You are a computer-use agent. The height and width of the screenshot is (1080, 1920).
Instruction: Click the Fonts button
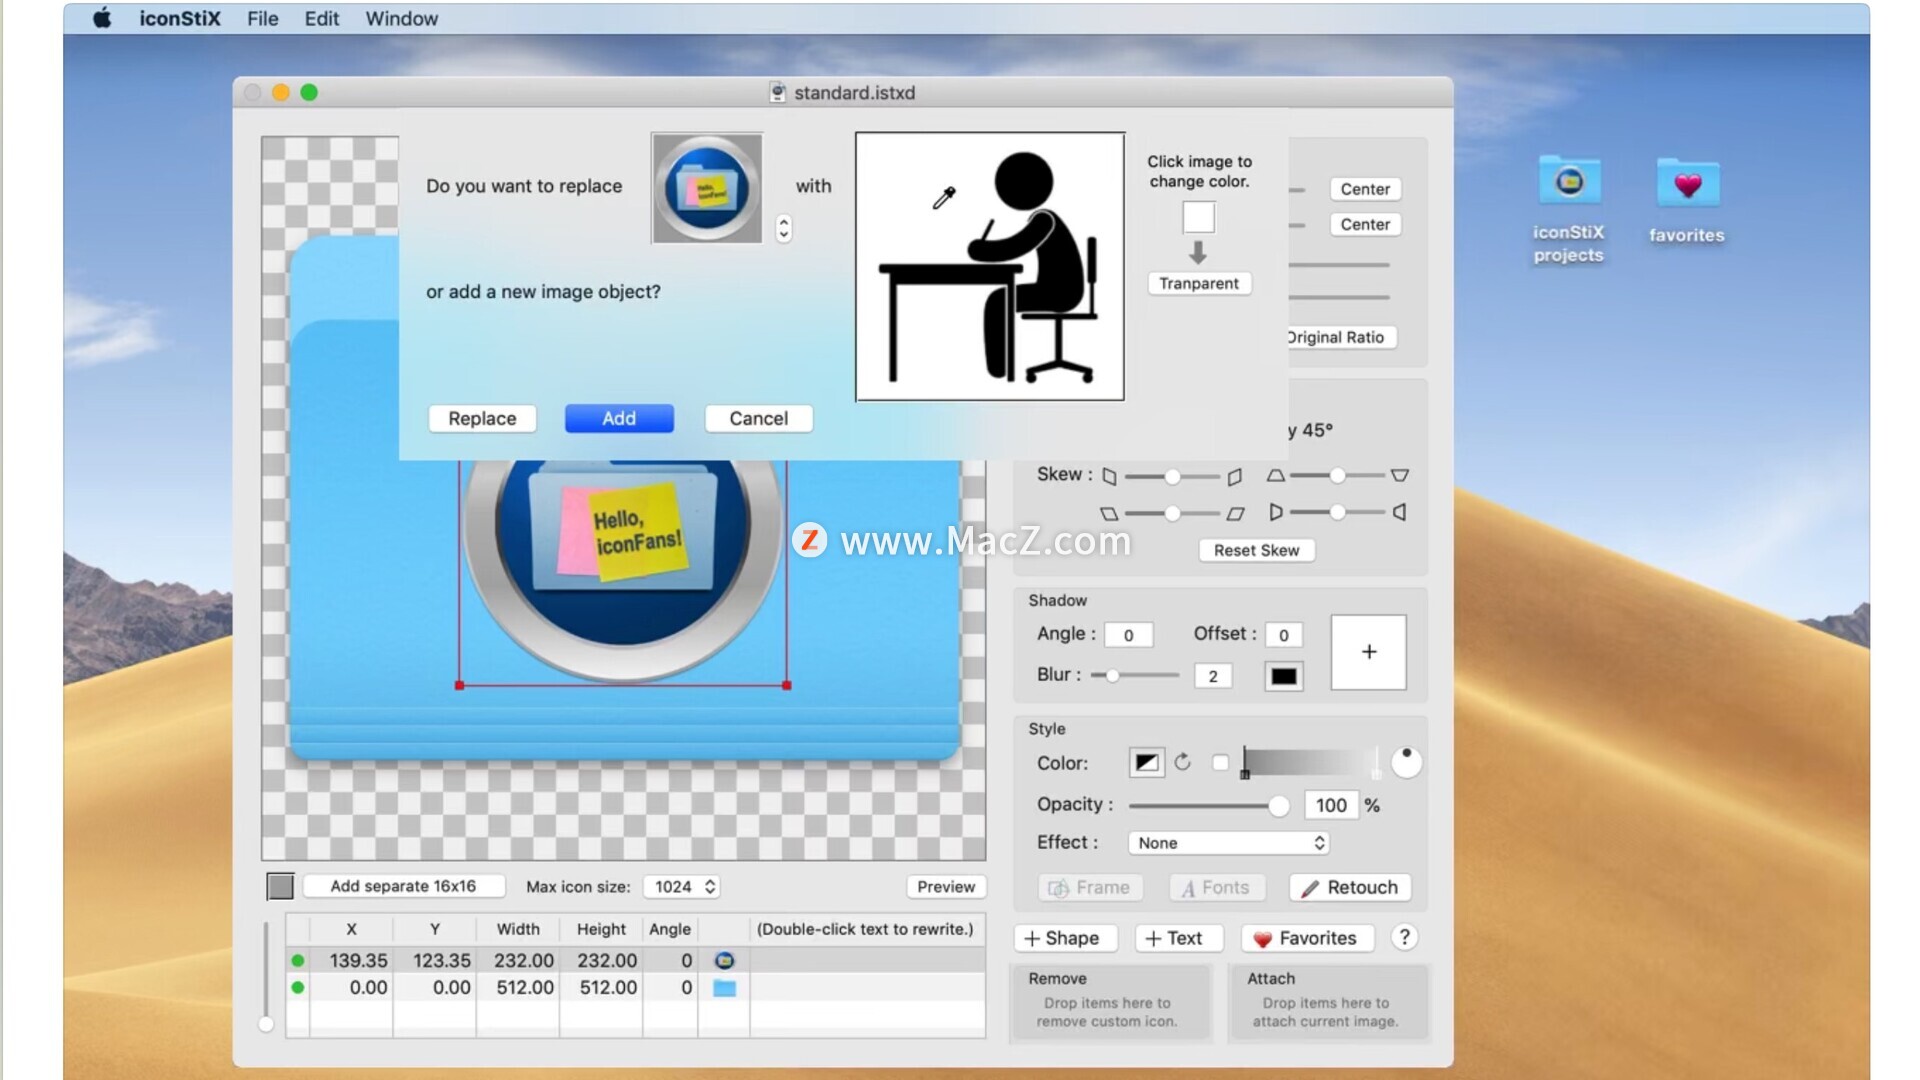1216,887
